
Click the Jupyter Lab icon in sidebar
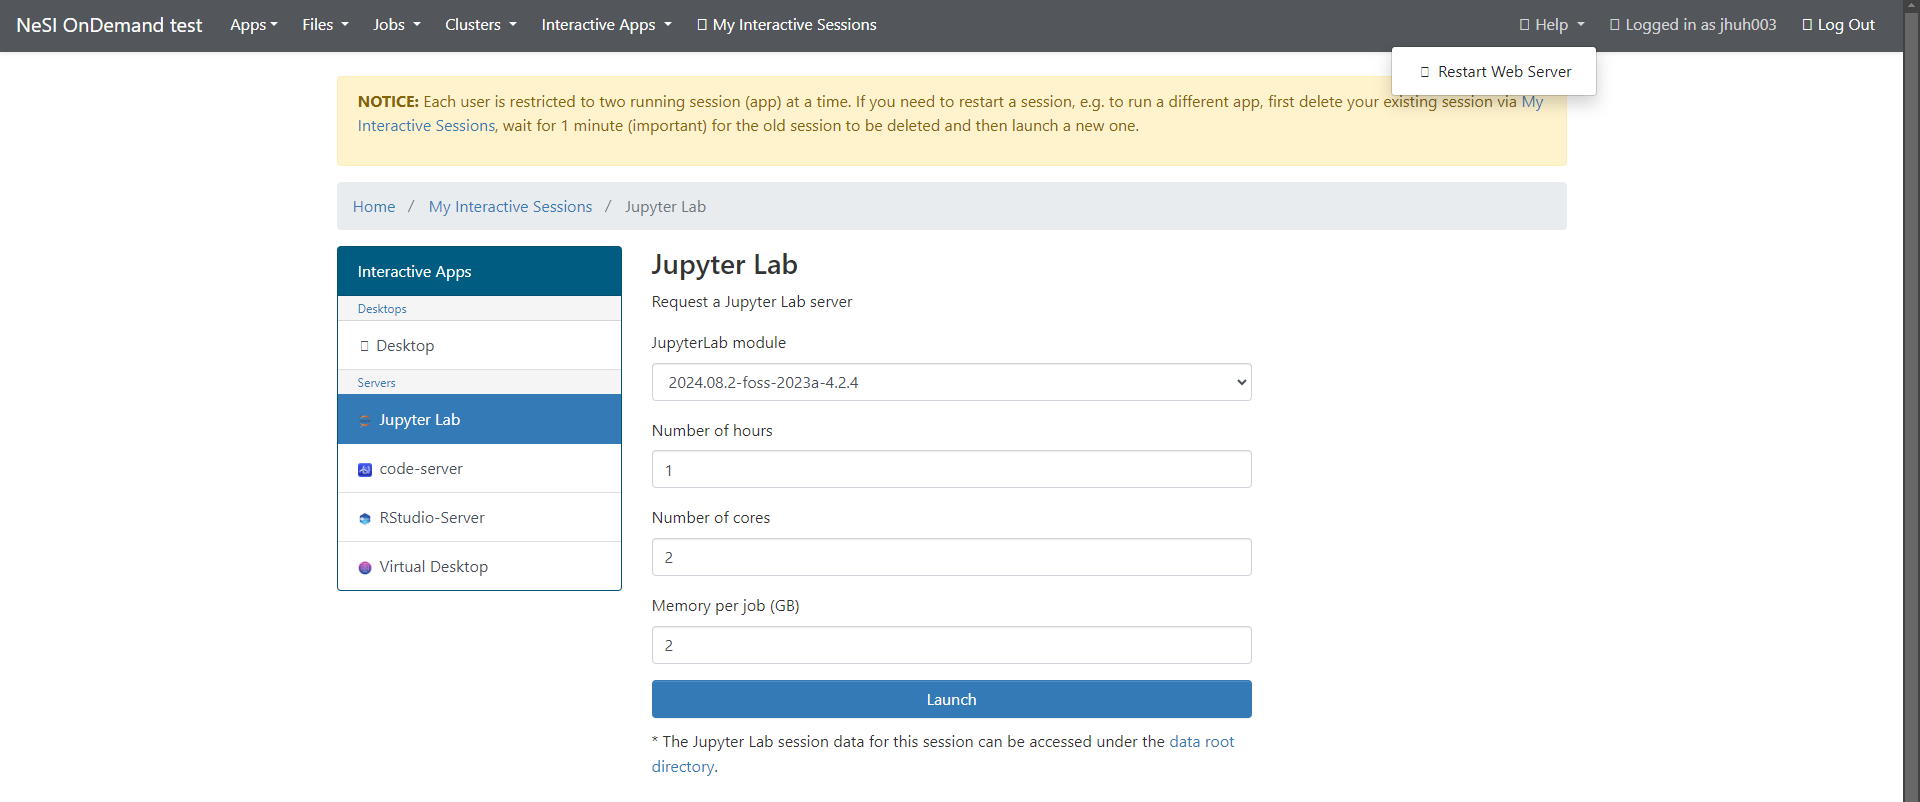[x=365, y=420]
